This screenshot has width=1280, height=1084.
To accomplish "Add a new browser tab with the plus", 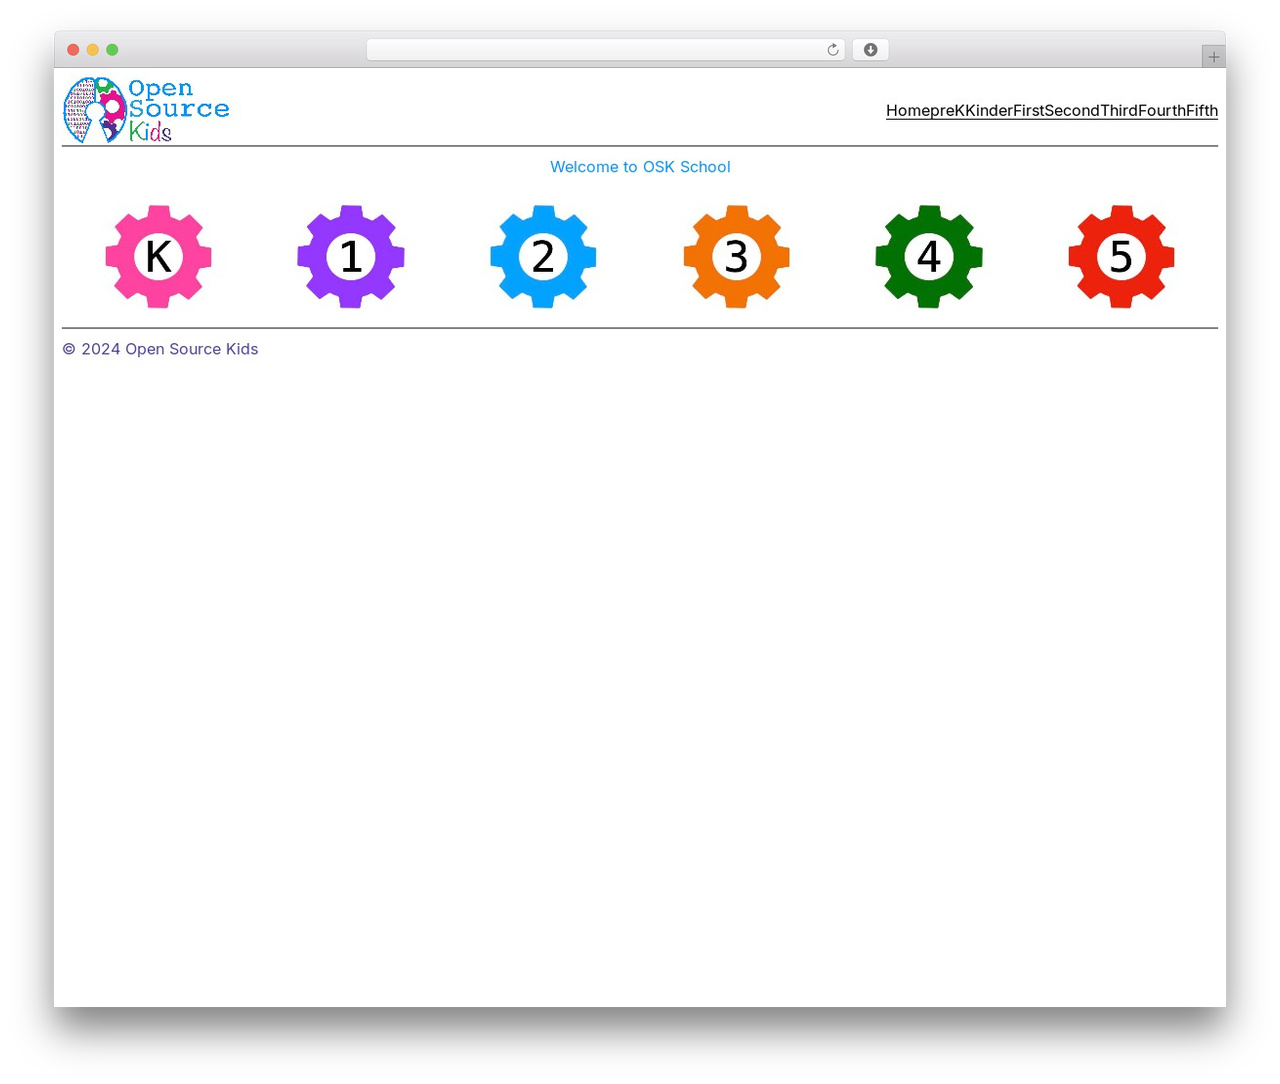I will [x=1213, y=57].
